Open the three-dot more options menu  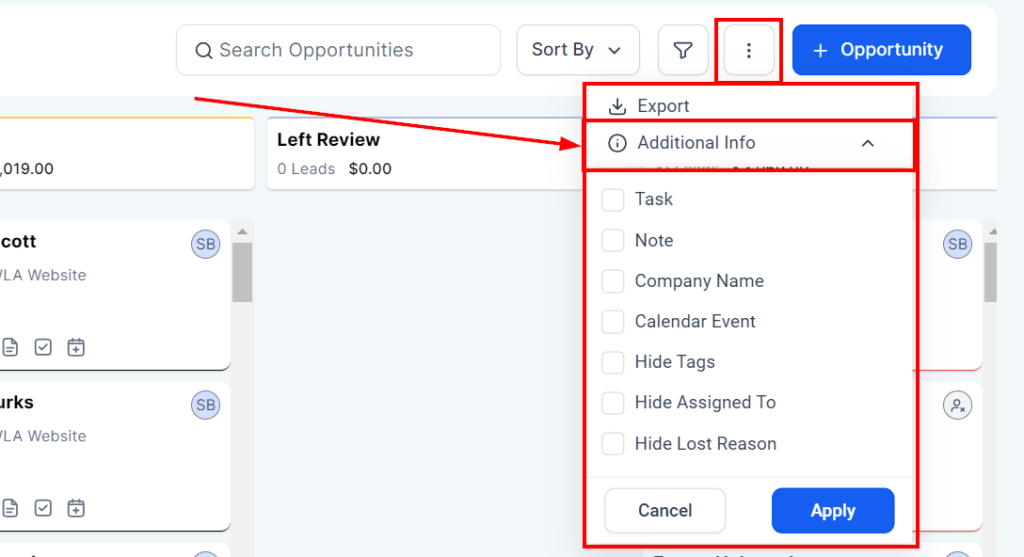748,50
